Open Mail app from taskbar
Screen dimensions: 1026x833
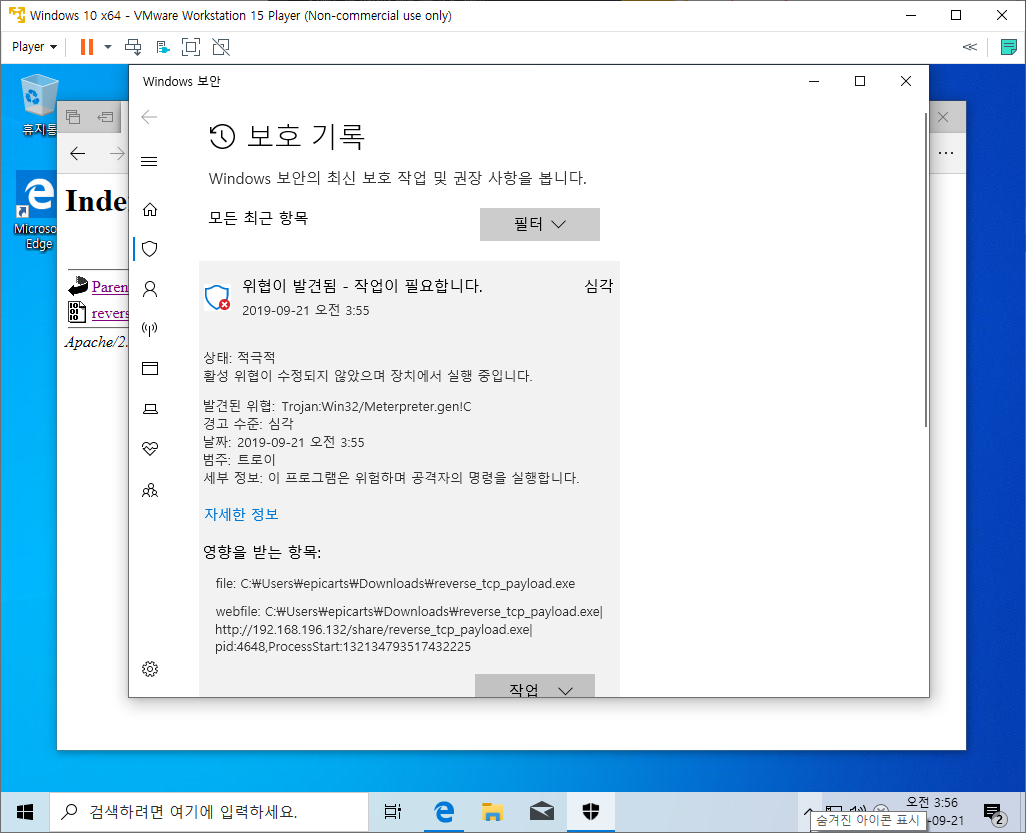coord(542,812)
